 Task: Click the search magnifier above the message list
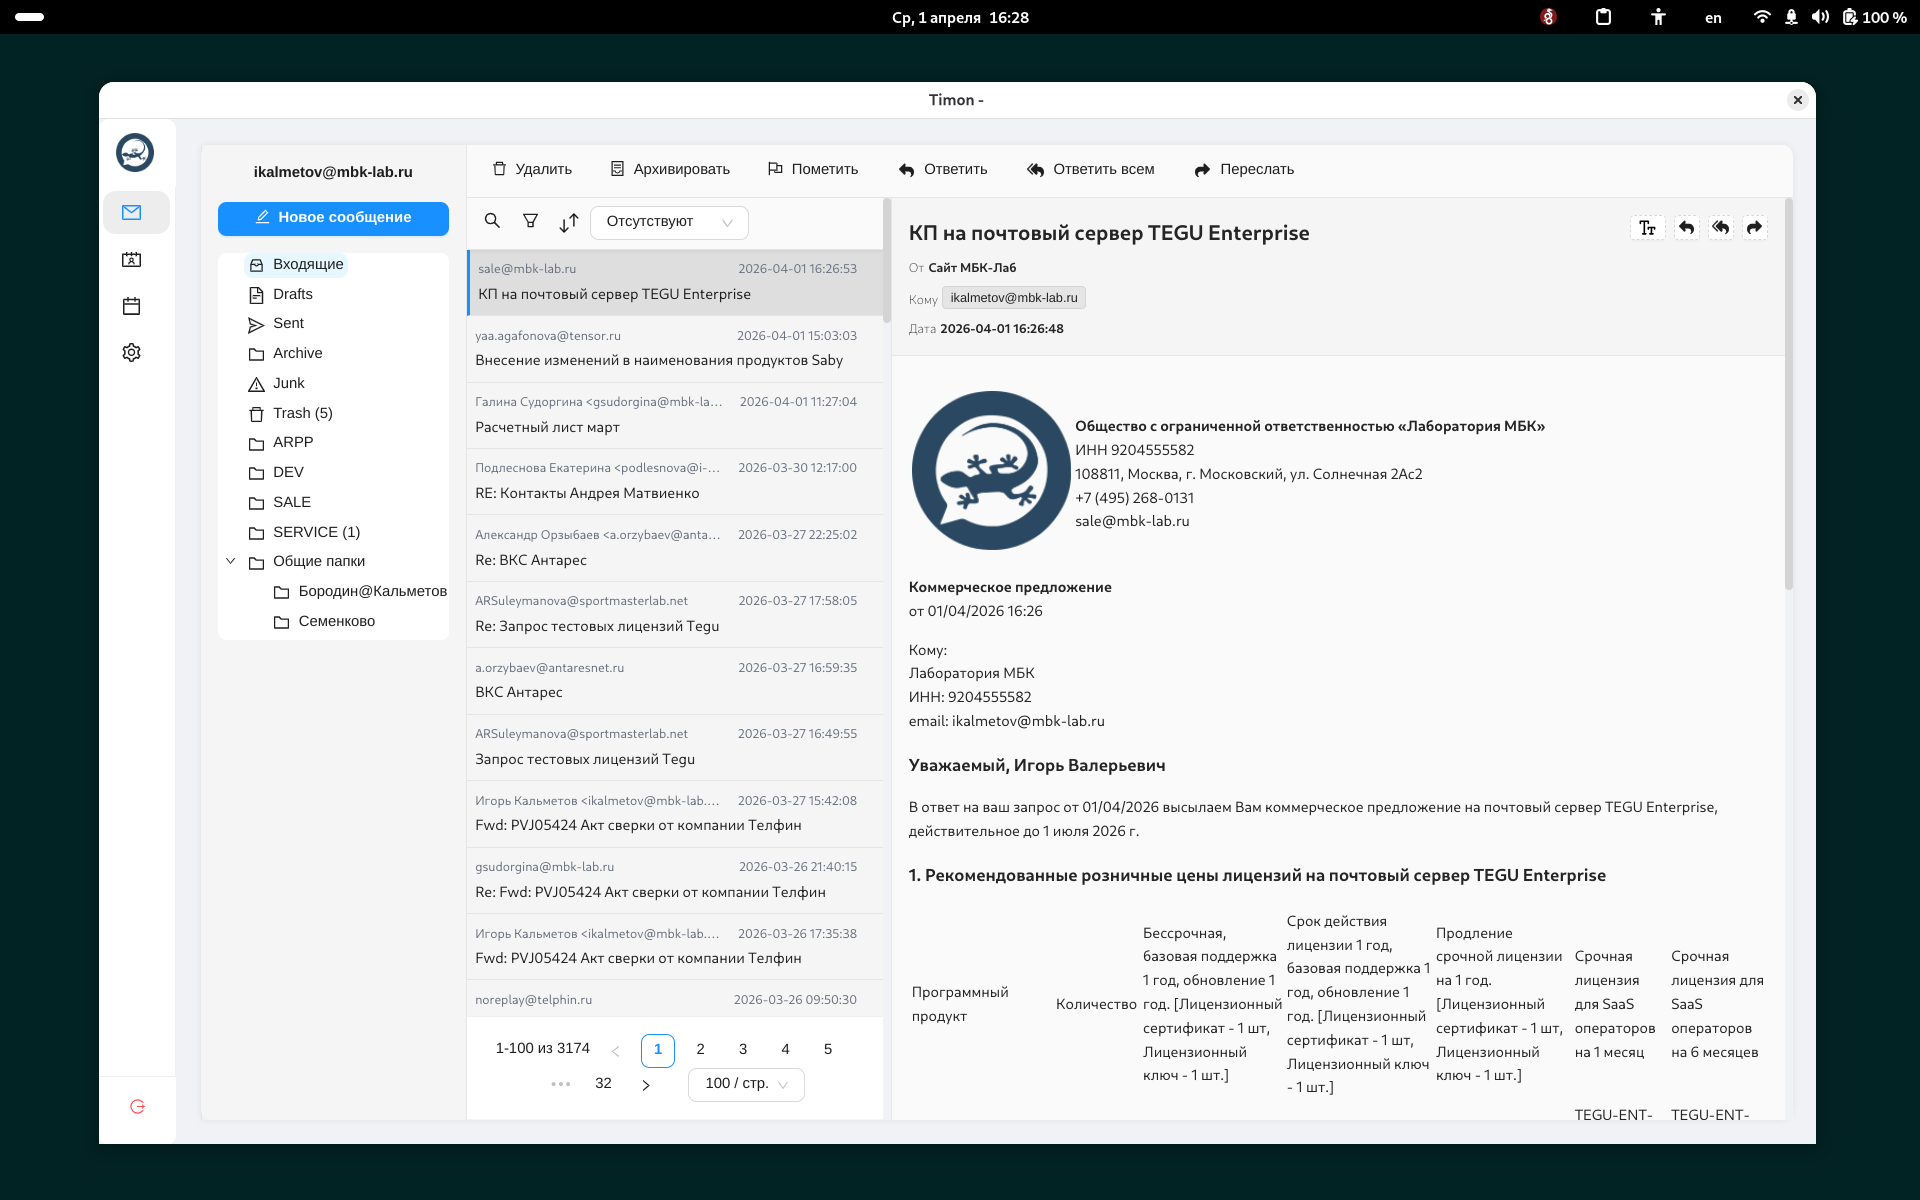click(x=492, y=221)
